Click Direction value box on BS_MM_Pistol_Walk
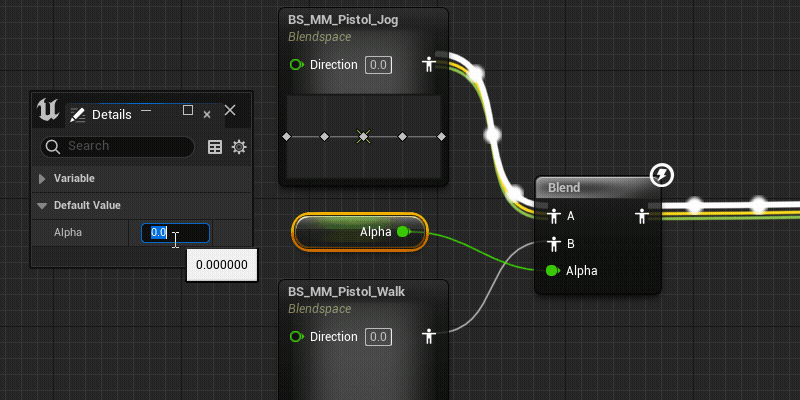The height and width of the screenshot is (400, 800). (379, 337)
